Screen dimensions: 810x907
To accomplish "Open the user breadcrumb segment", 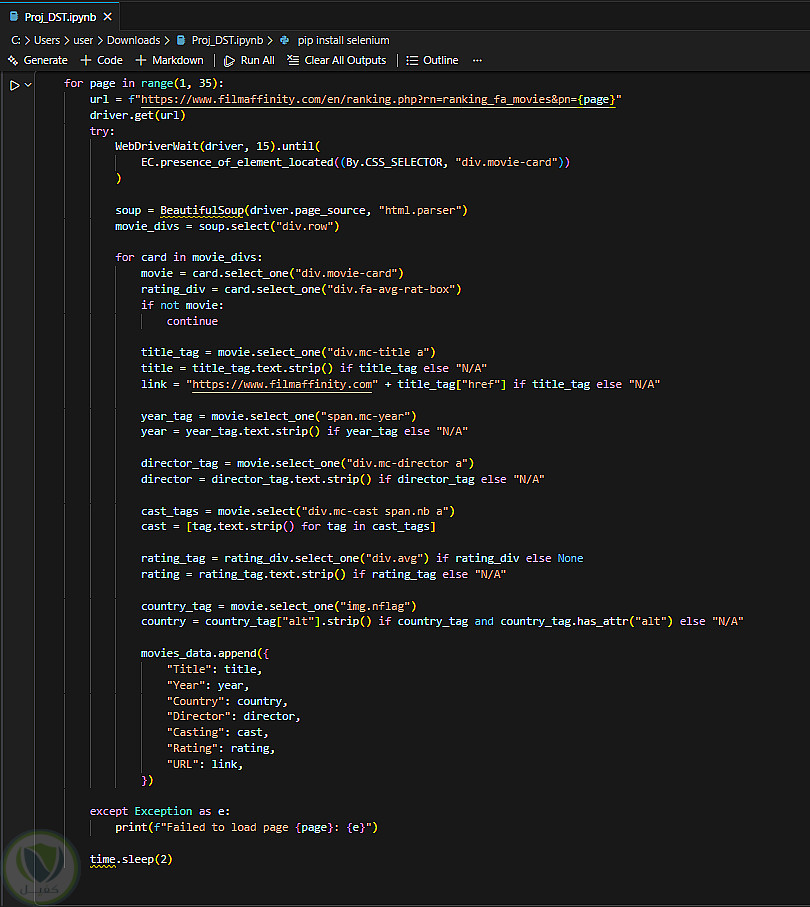I will pyautogui.click(x=83, y=40).
